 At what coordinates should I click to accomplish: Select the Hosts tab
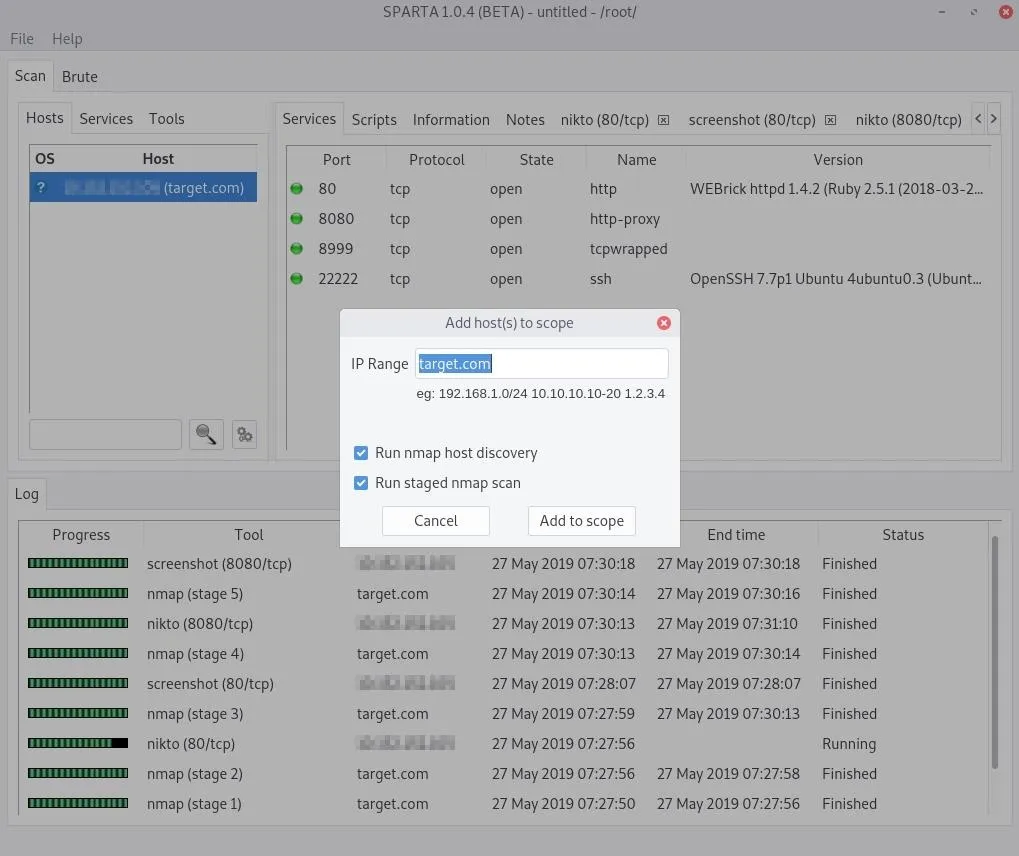[45, 118]
